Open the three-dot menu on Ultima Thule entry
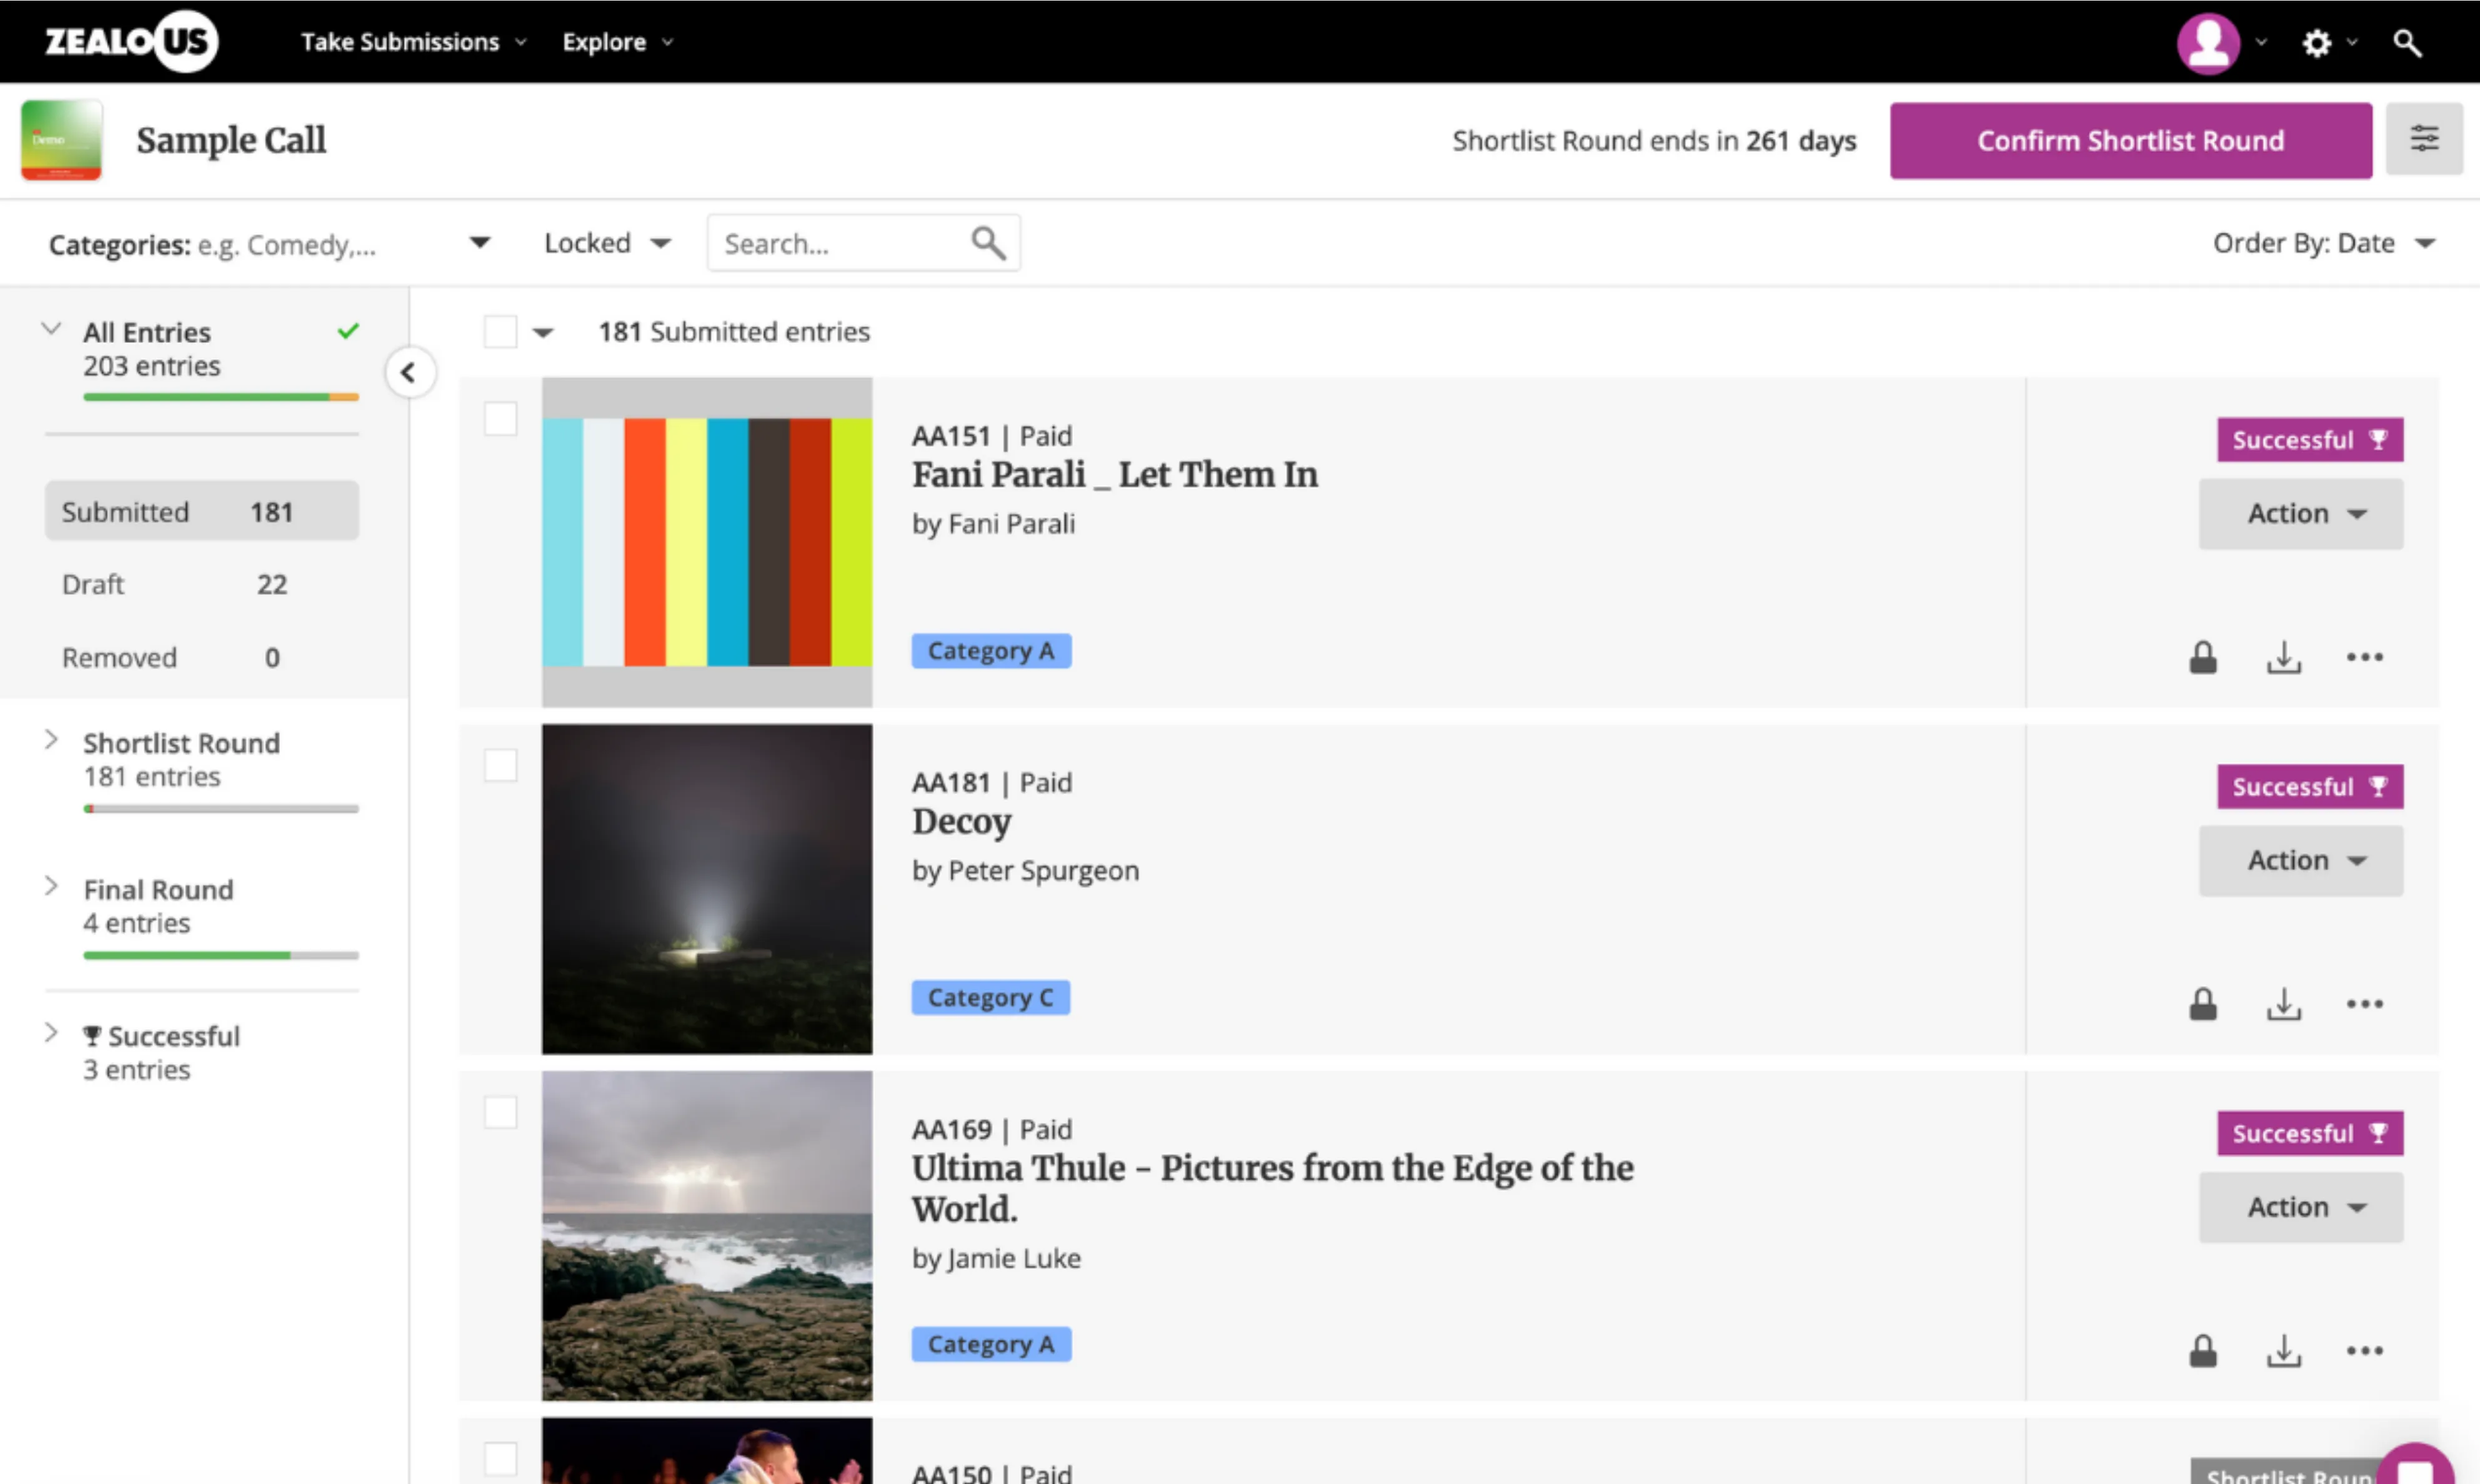Screen dimensions: 2480x1484 point(2364,1350)
